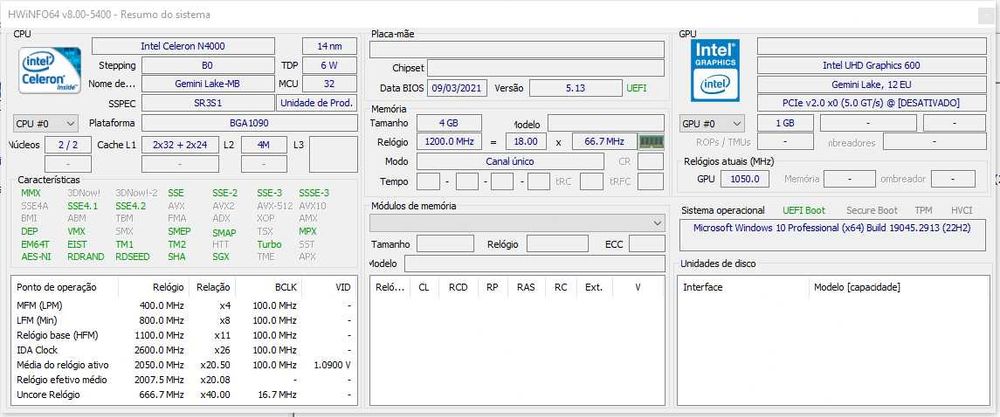Viewport: 1000px width, 417px height.
Task: Expand the Módulos de memória dropdown
Action: [517, 223]
